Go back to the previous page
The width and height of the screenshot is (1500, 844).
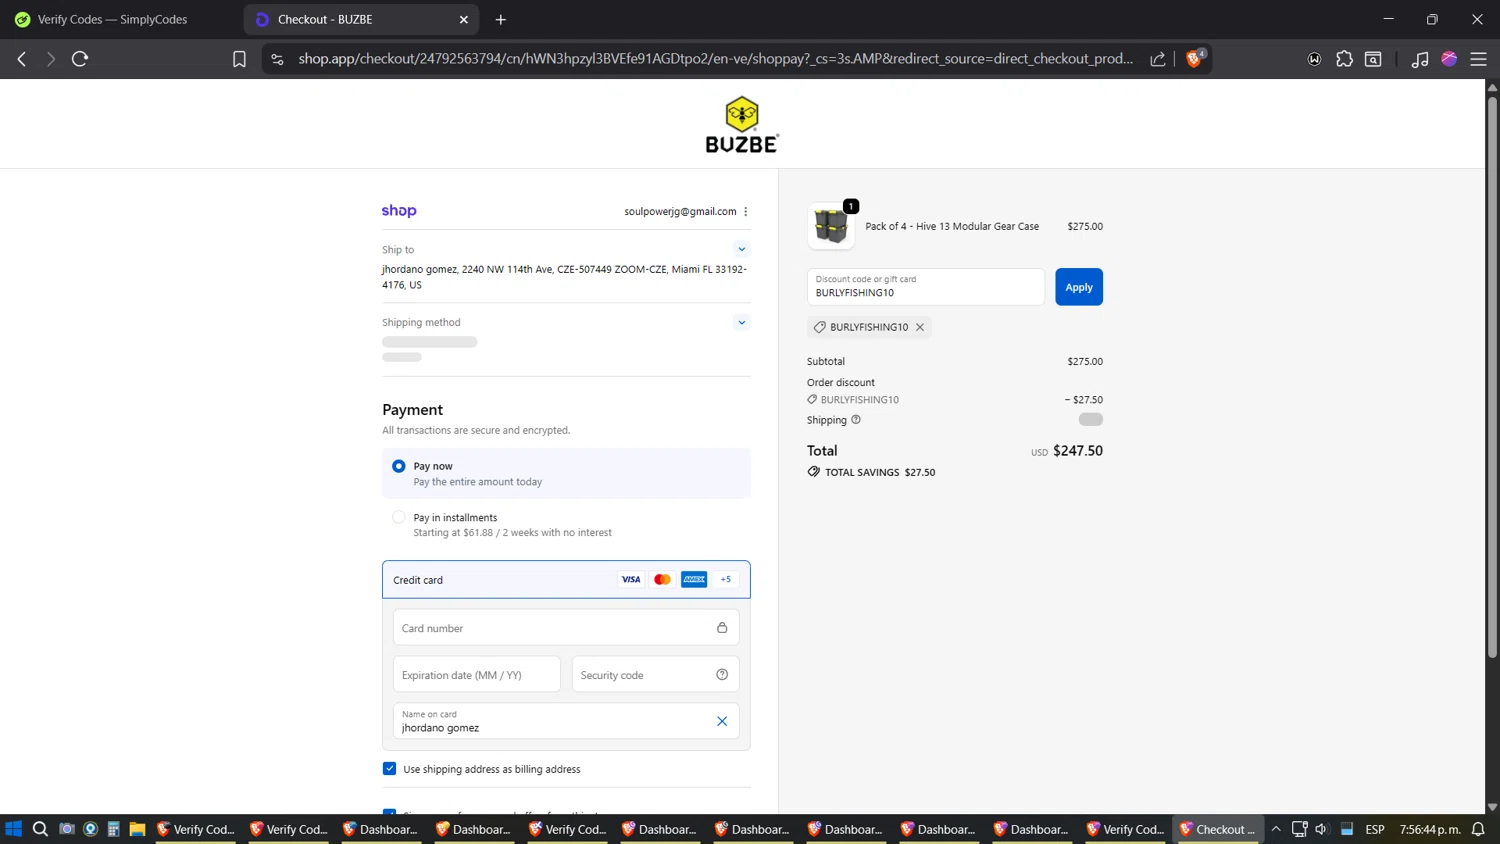(21, 59)
